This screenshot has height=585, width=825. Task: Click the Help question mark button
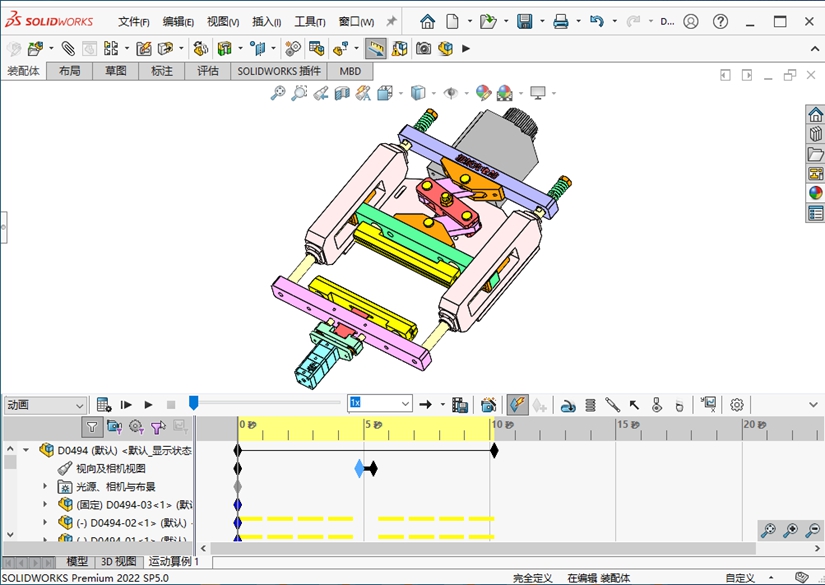[720, 22]
